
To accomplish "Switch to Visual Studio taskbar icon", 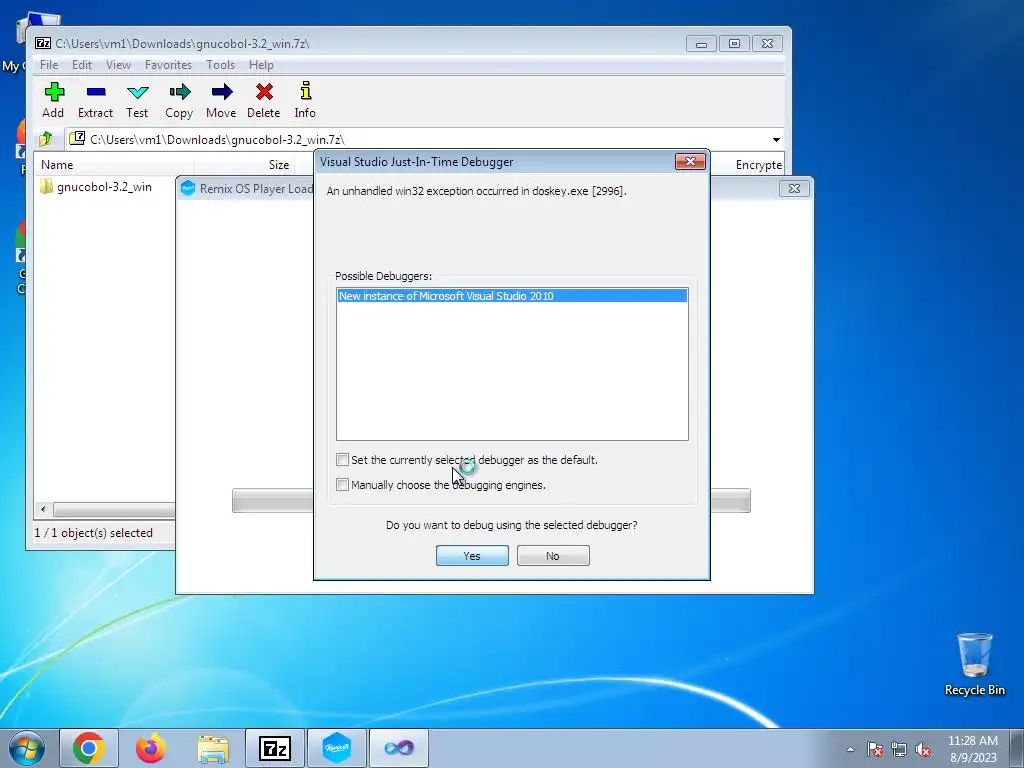I will click(x=399, y=748).
